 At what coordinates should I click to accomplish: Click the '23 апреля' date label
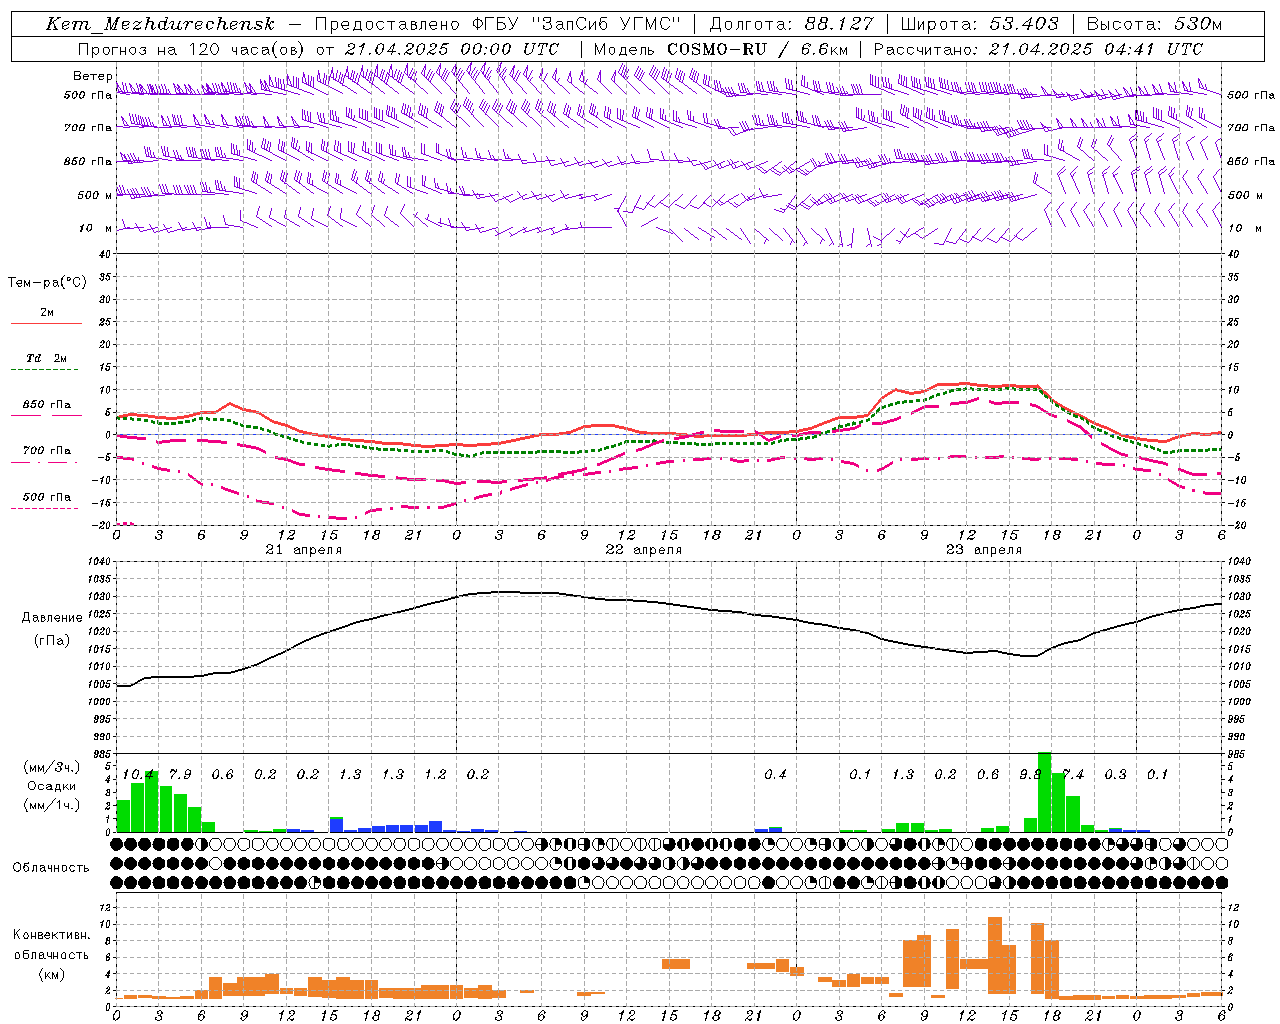click(x=983, y=550)
